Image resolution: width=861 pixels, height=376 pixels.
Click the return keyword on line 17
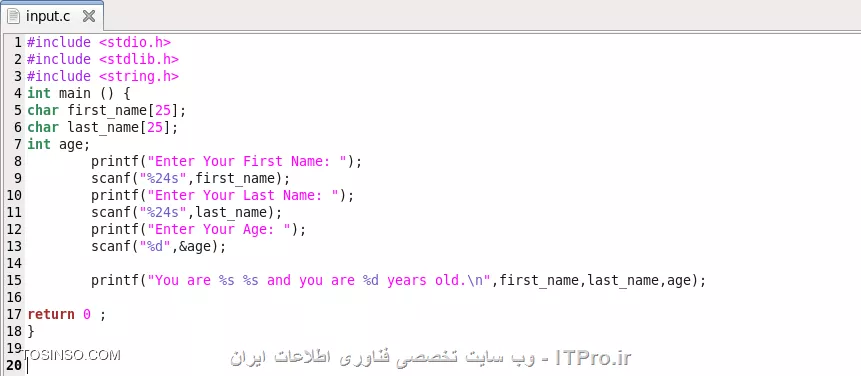(x=51, y=315)
